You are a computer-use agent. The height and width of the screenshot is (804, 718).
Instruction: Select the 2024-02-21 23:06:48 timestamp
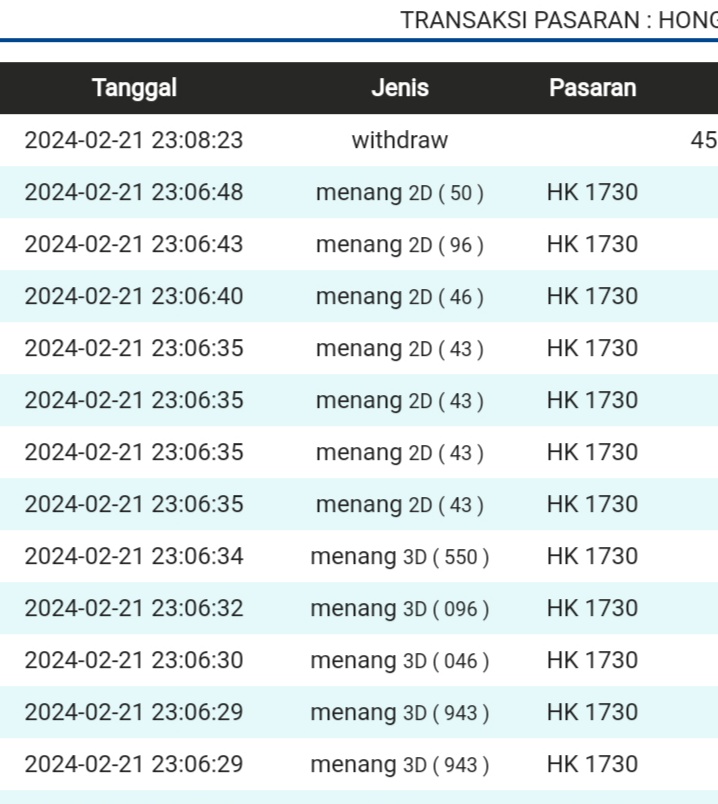[134, 192]
